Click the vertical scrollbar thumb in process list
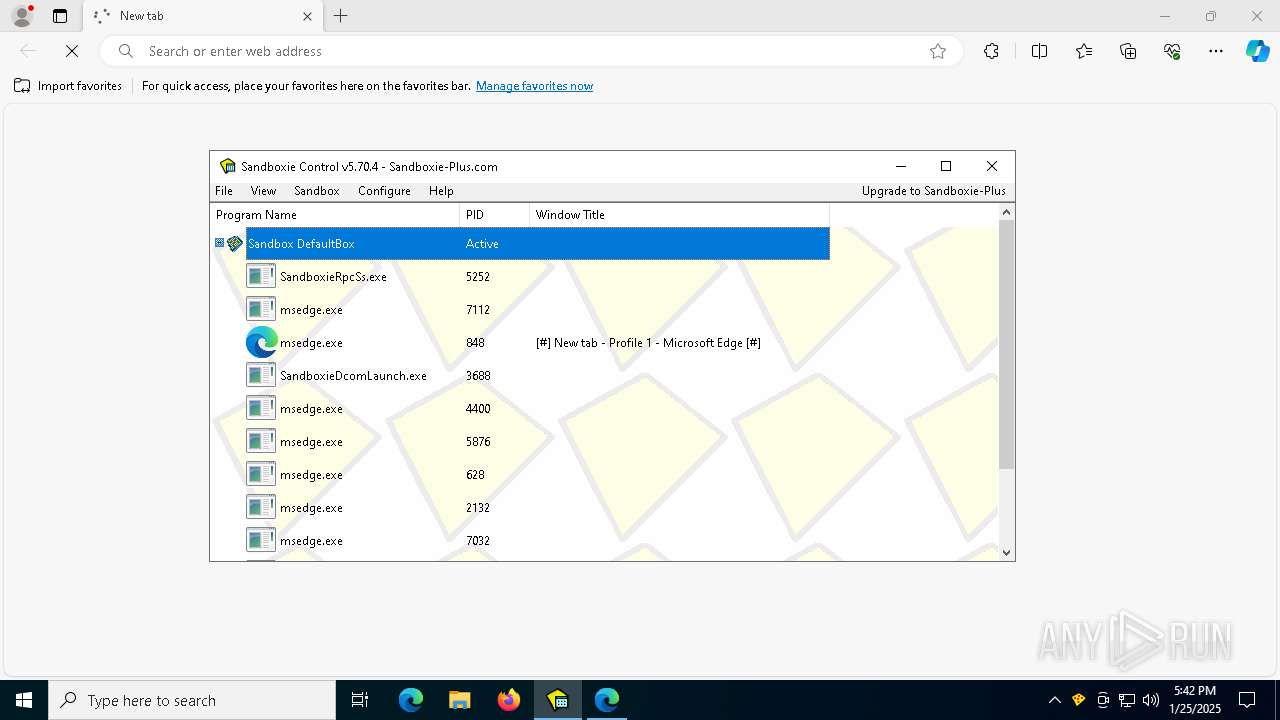 pyautogui.click(x=1007, y=344)
